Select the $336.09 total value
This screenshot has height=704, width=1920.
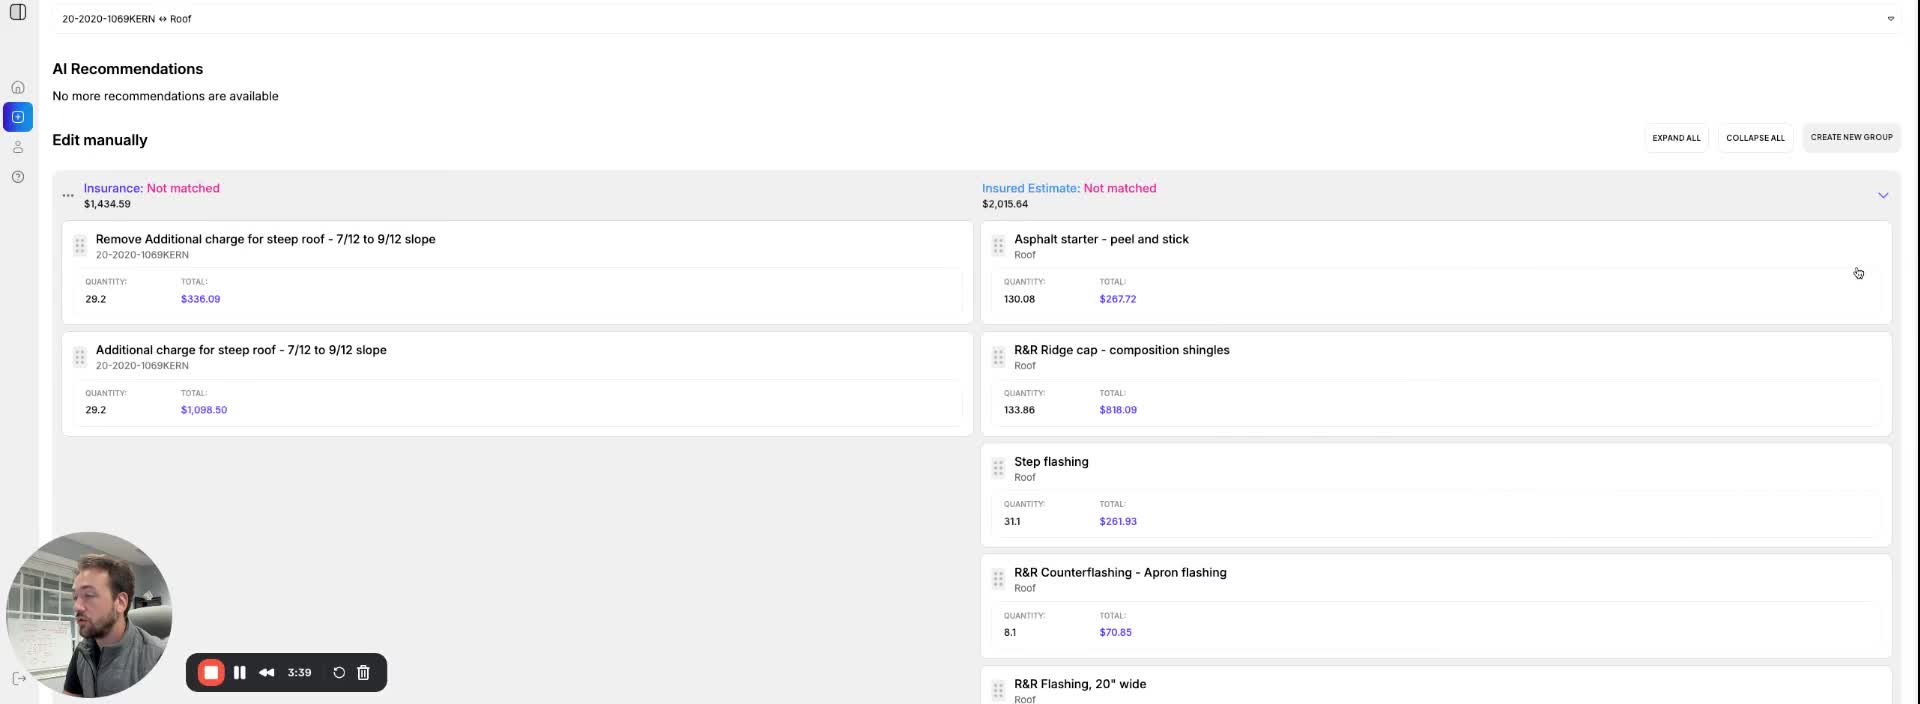[200, 299]
